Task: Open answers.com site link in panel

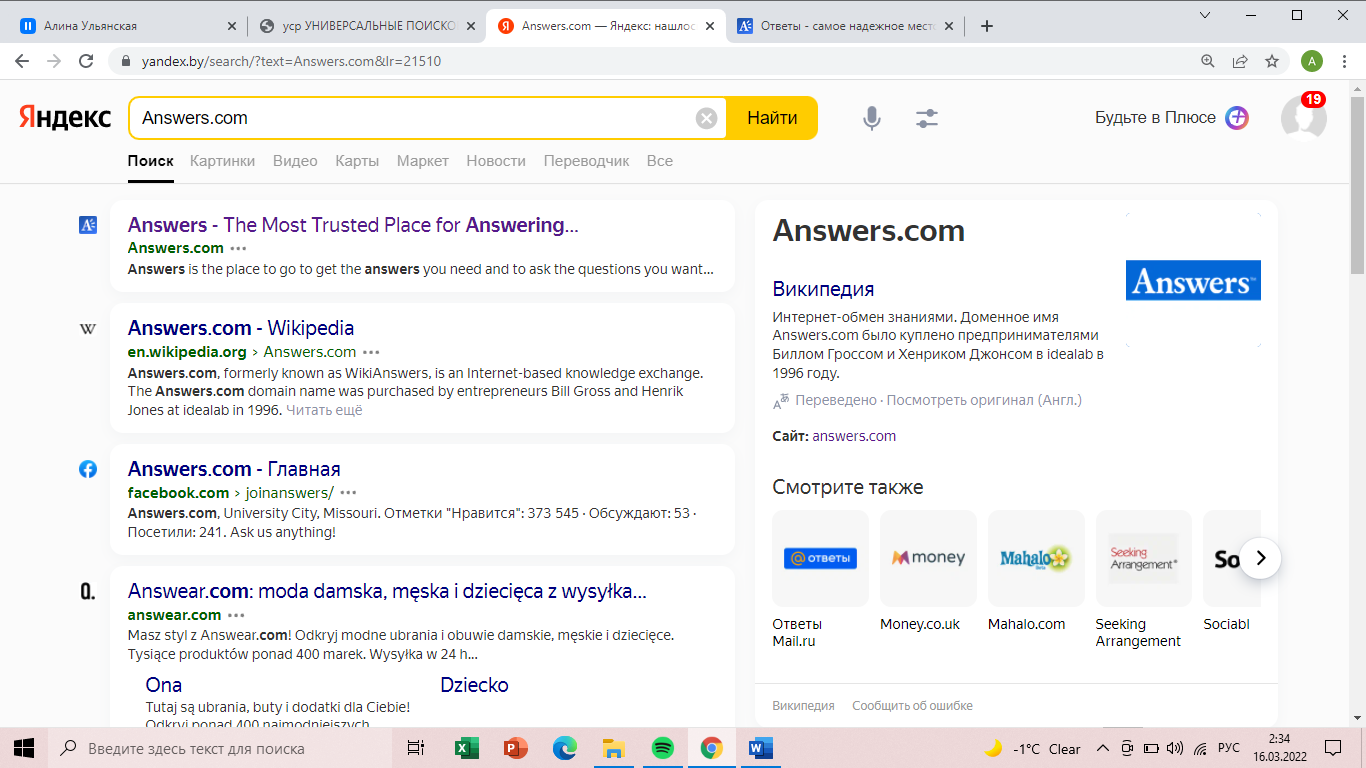Action: pyautogui.click(x=854, y=436)
